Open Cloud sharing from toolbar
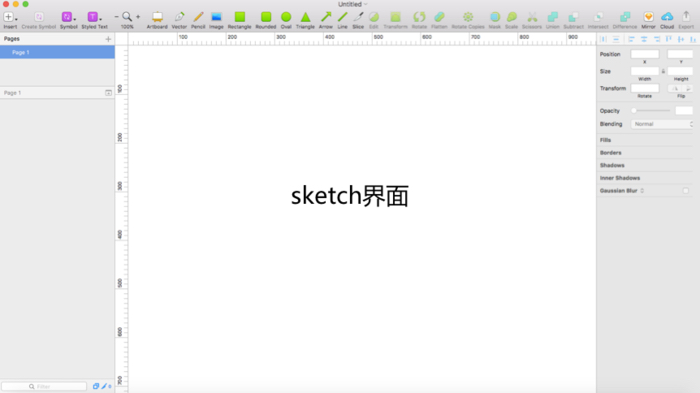Viewport: 700px width, 393px height. pos(667,17)
